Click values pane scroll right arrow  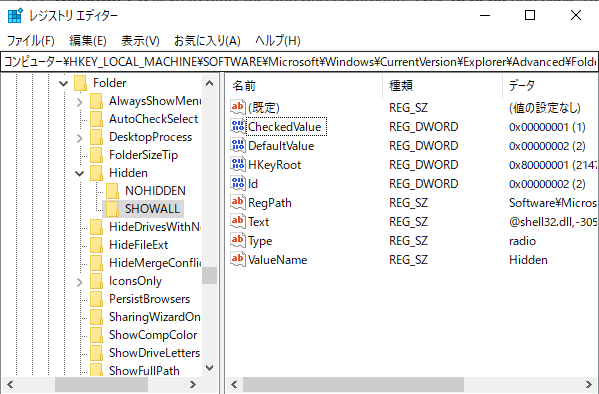(588, 384)
